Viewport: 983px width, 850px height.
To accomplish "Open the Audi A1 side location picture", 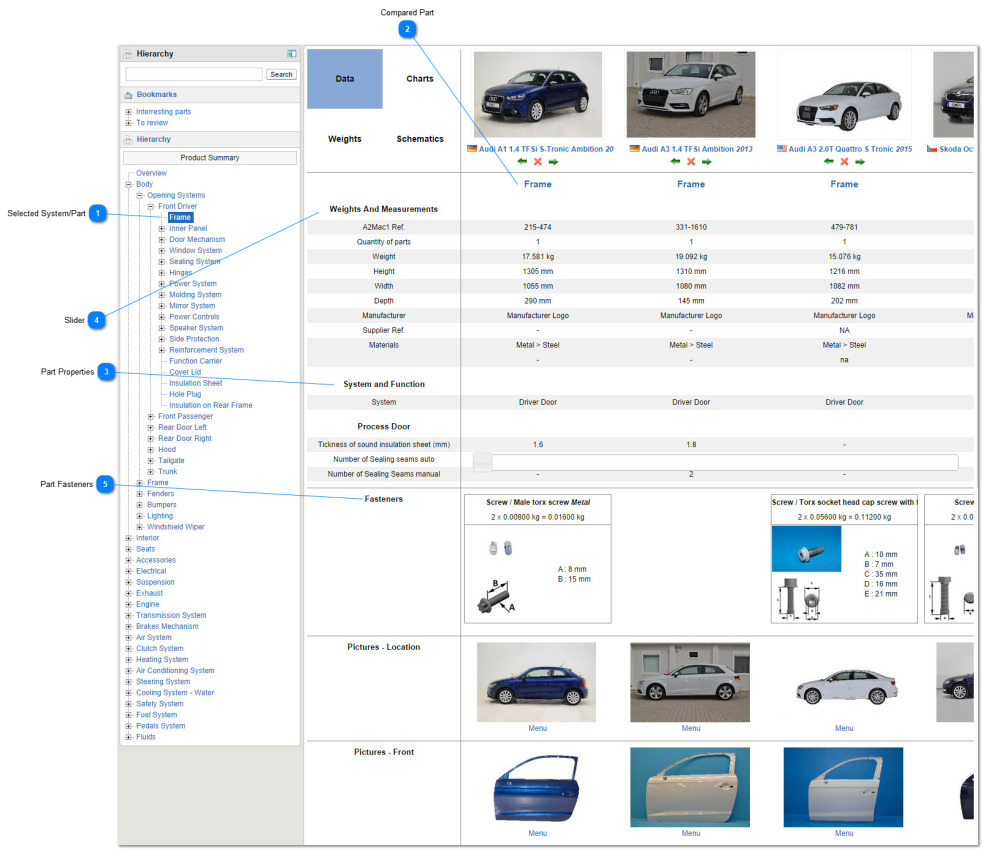I will coord(537,682).
